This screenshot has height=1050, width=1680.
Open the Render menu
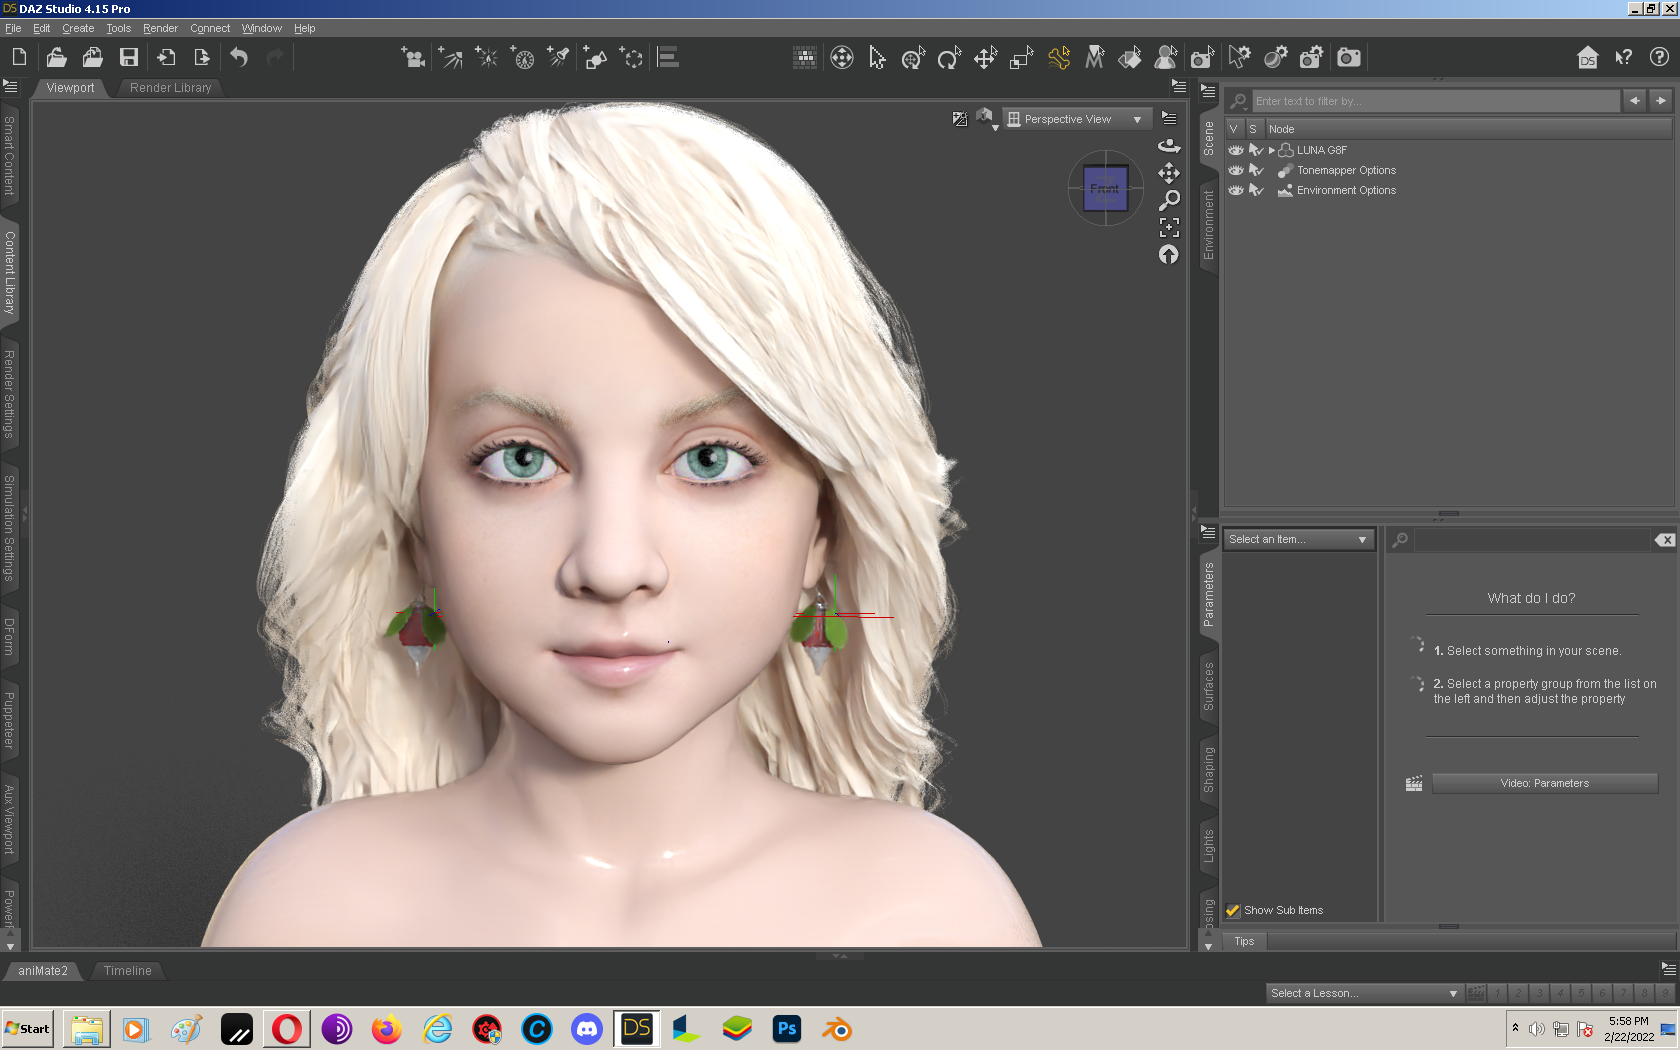coord(160,28)
